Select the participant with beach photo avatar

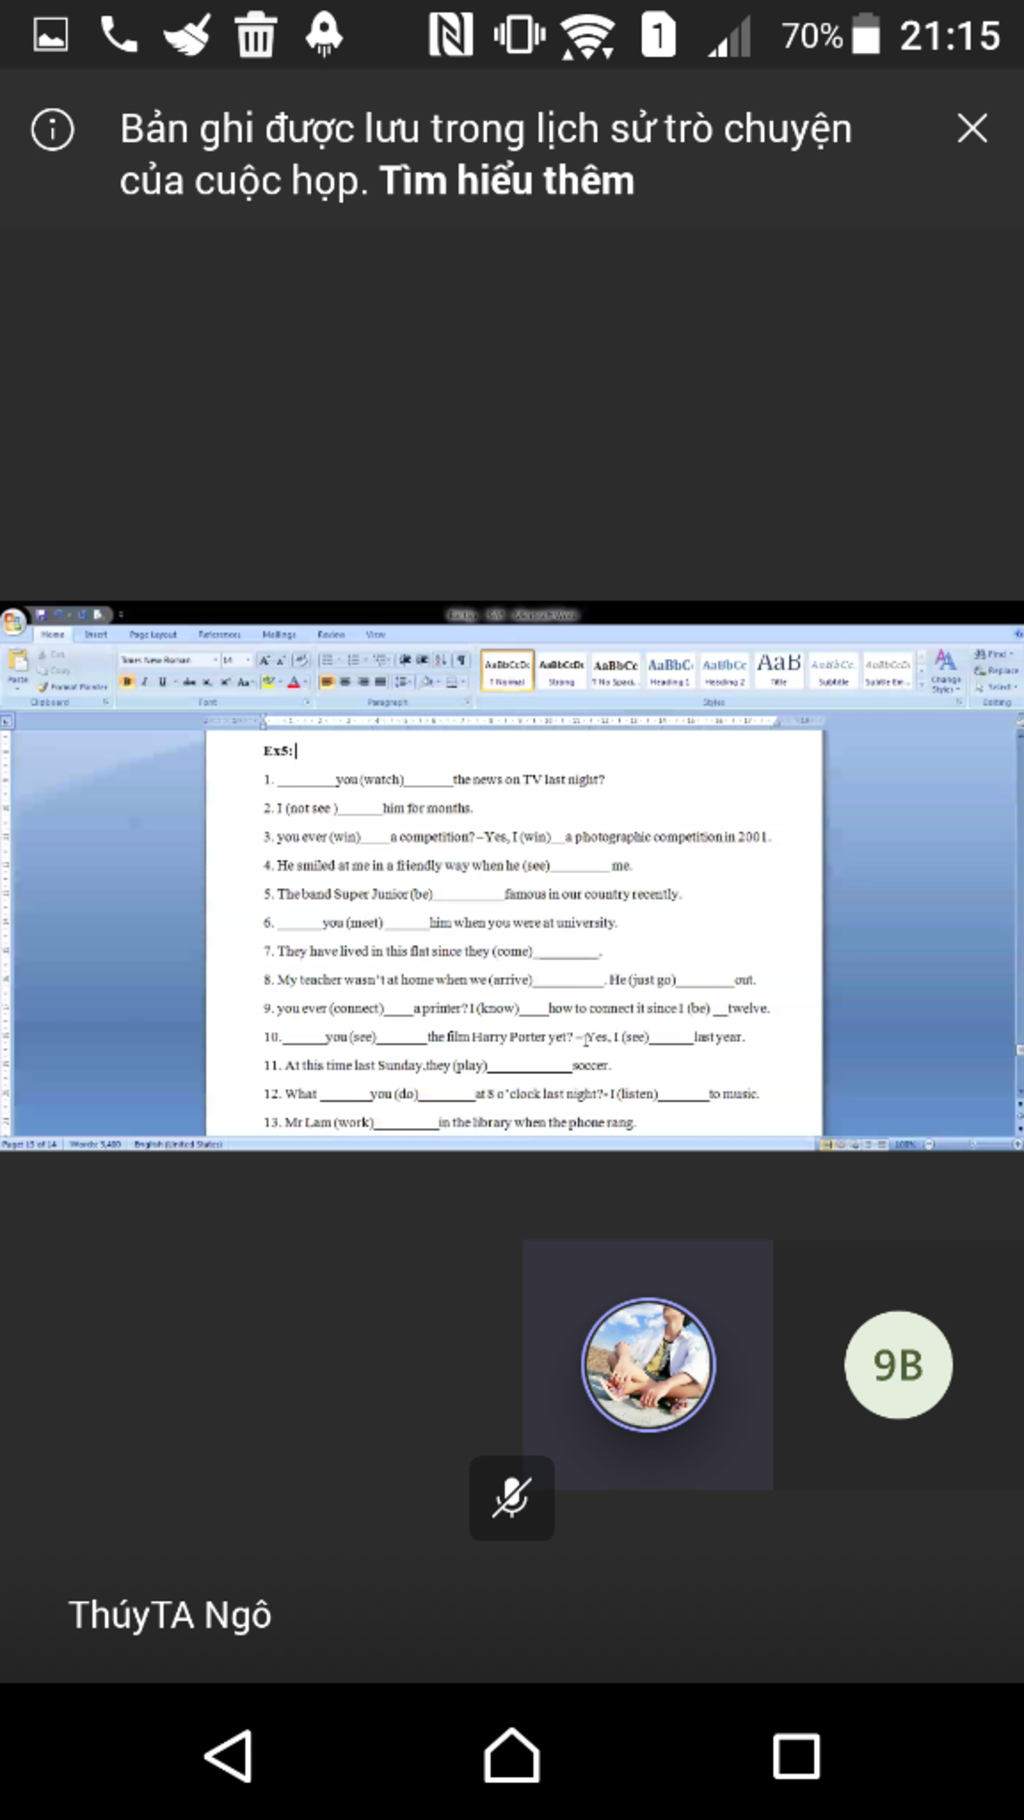pyautogui.click(x=648, y=1364)
